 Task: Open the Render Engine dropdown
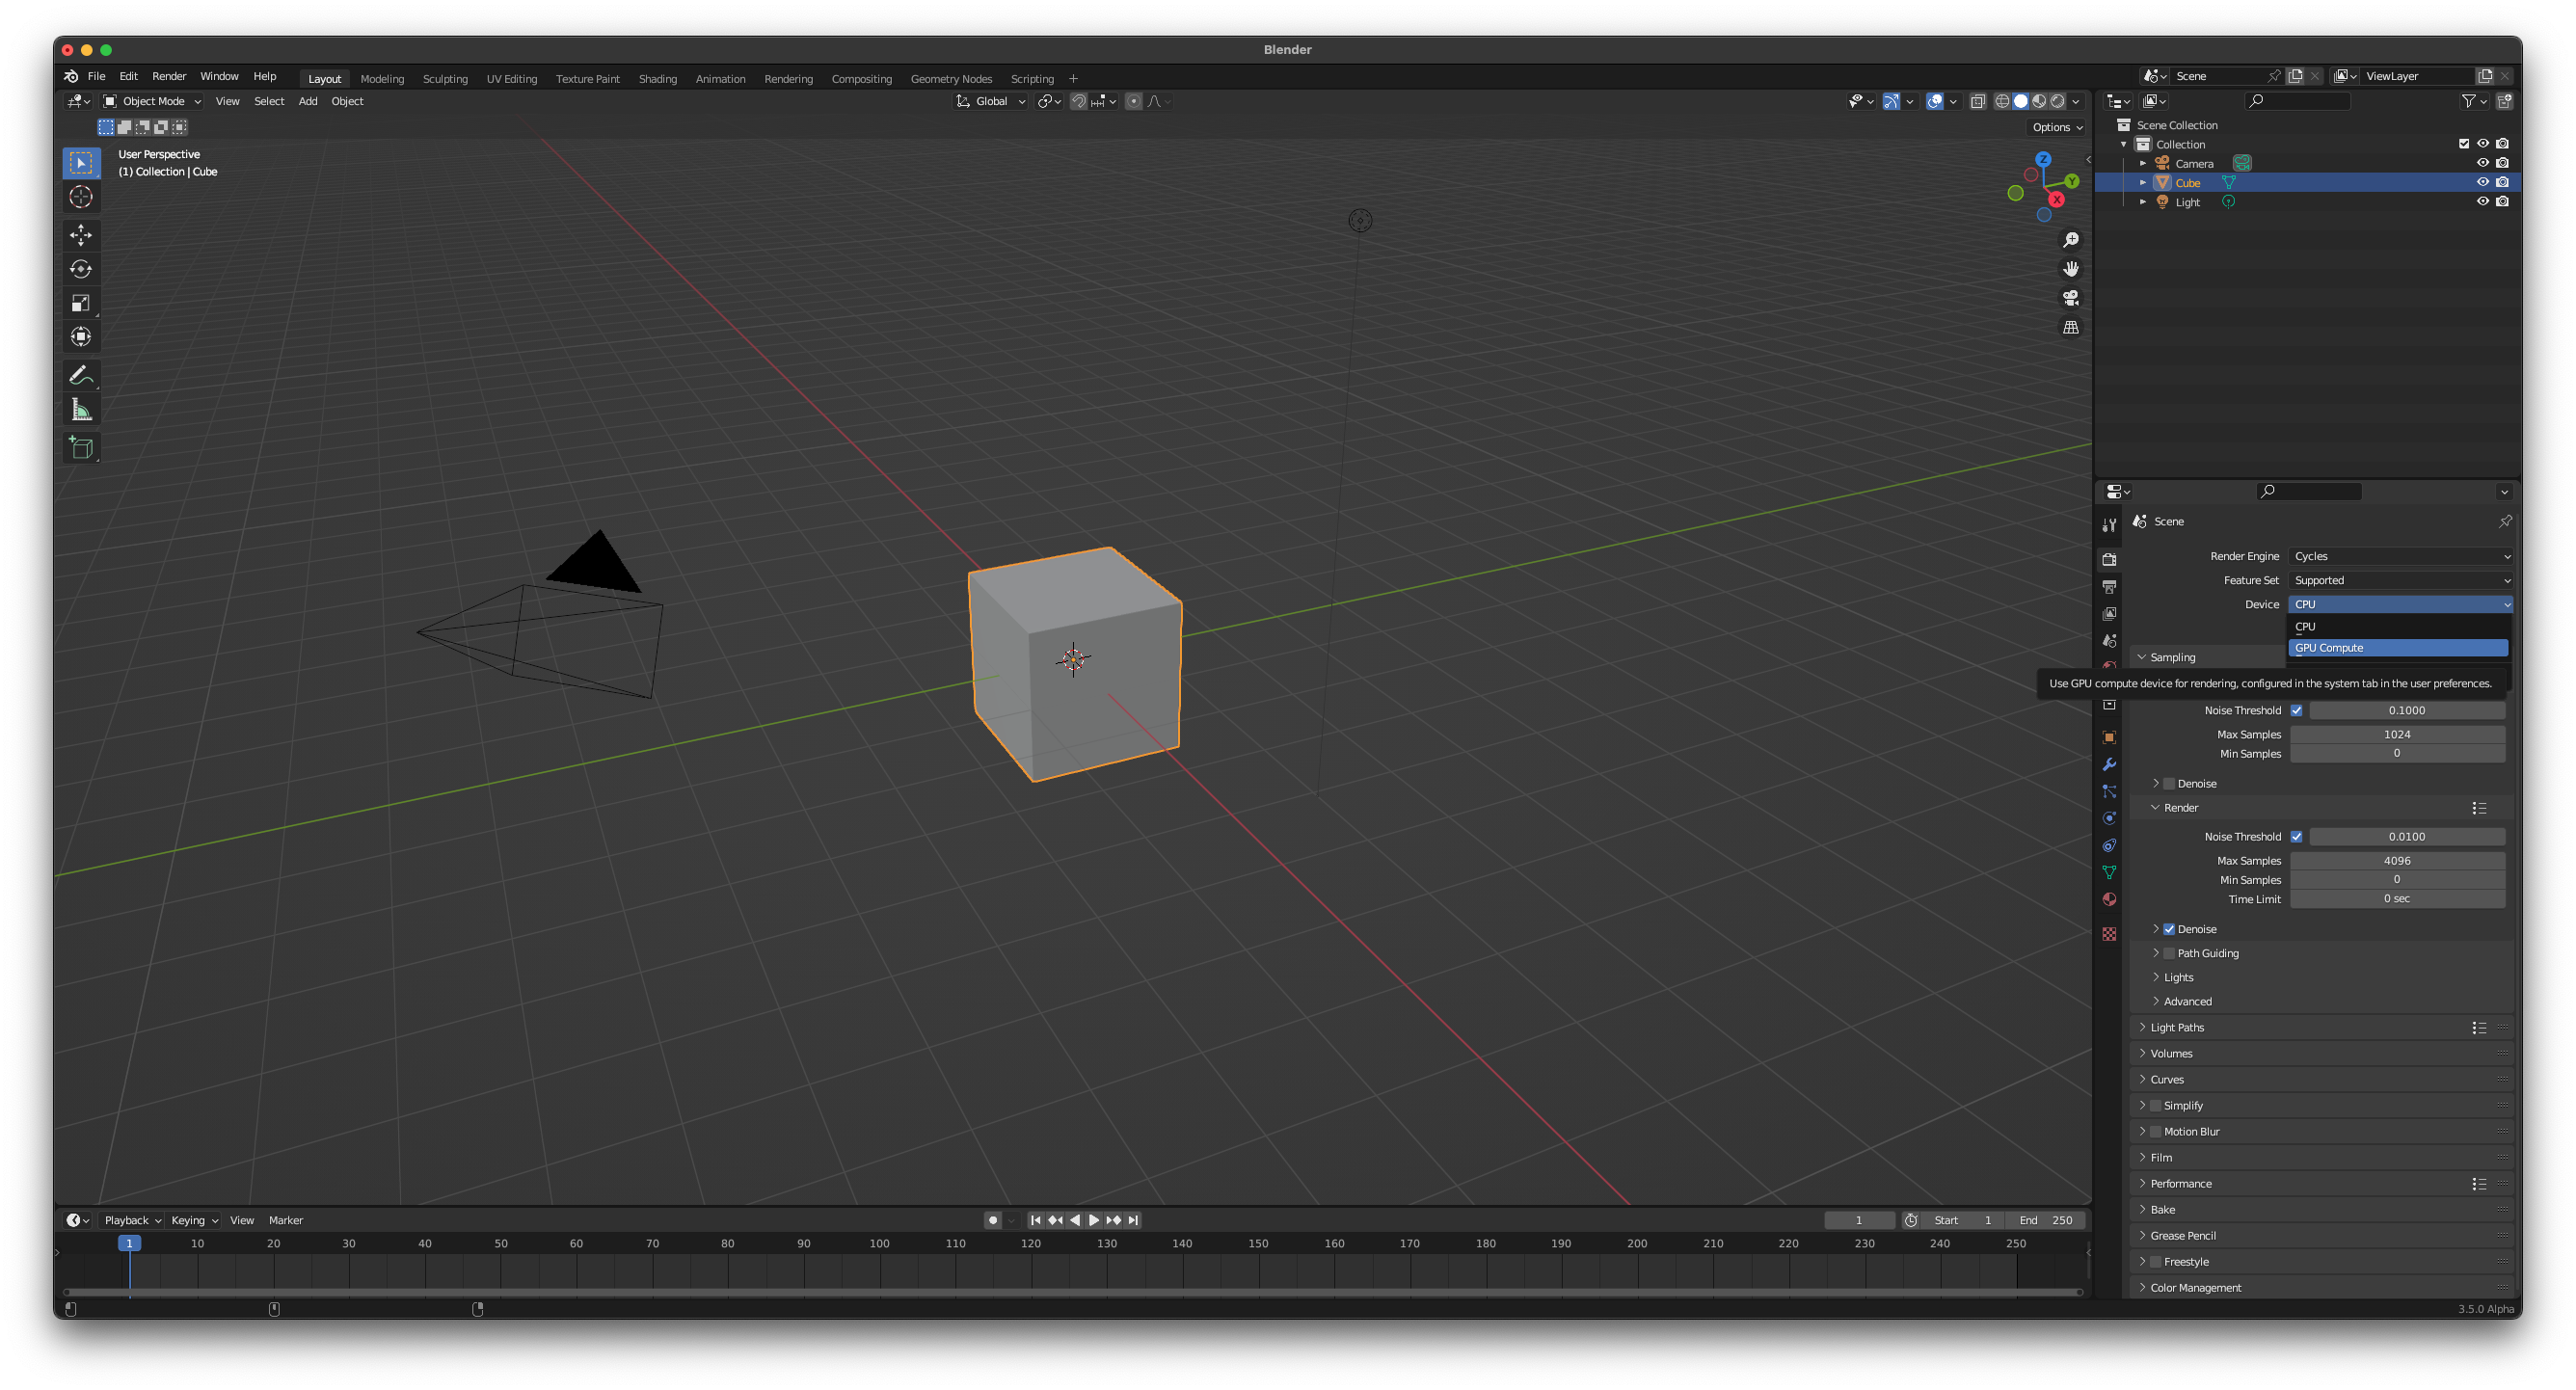click(2400, 556)
